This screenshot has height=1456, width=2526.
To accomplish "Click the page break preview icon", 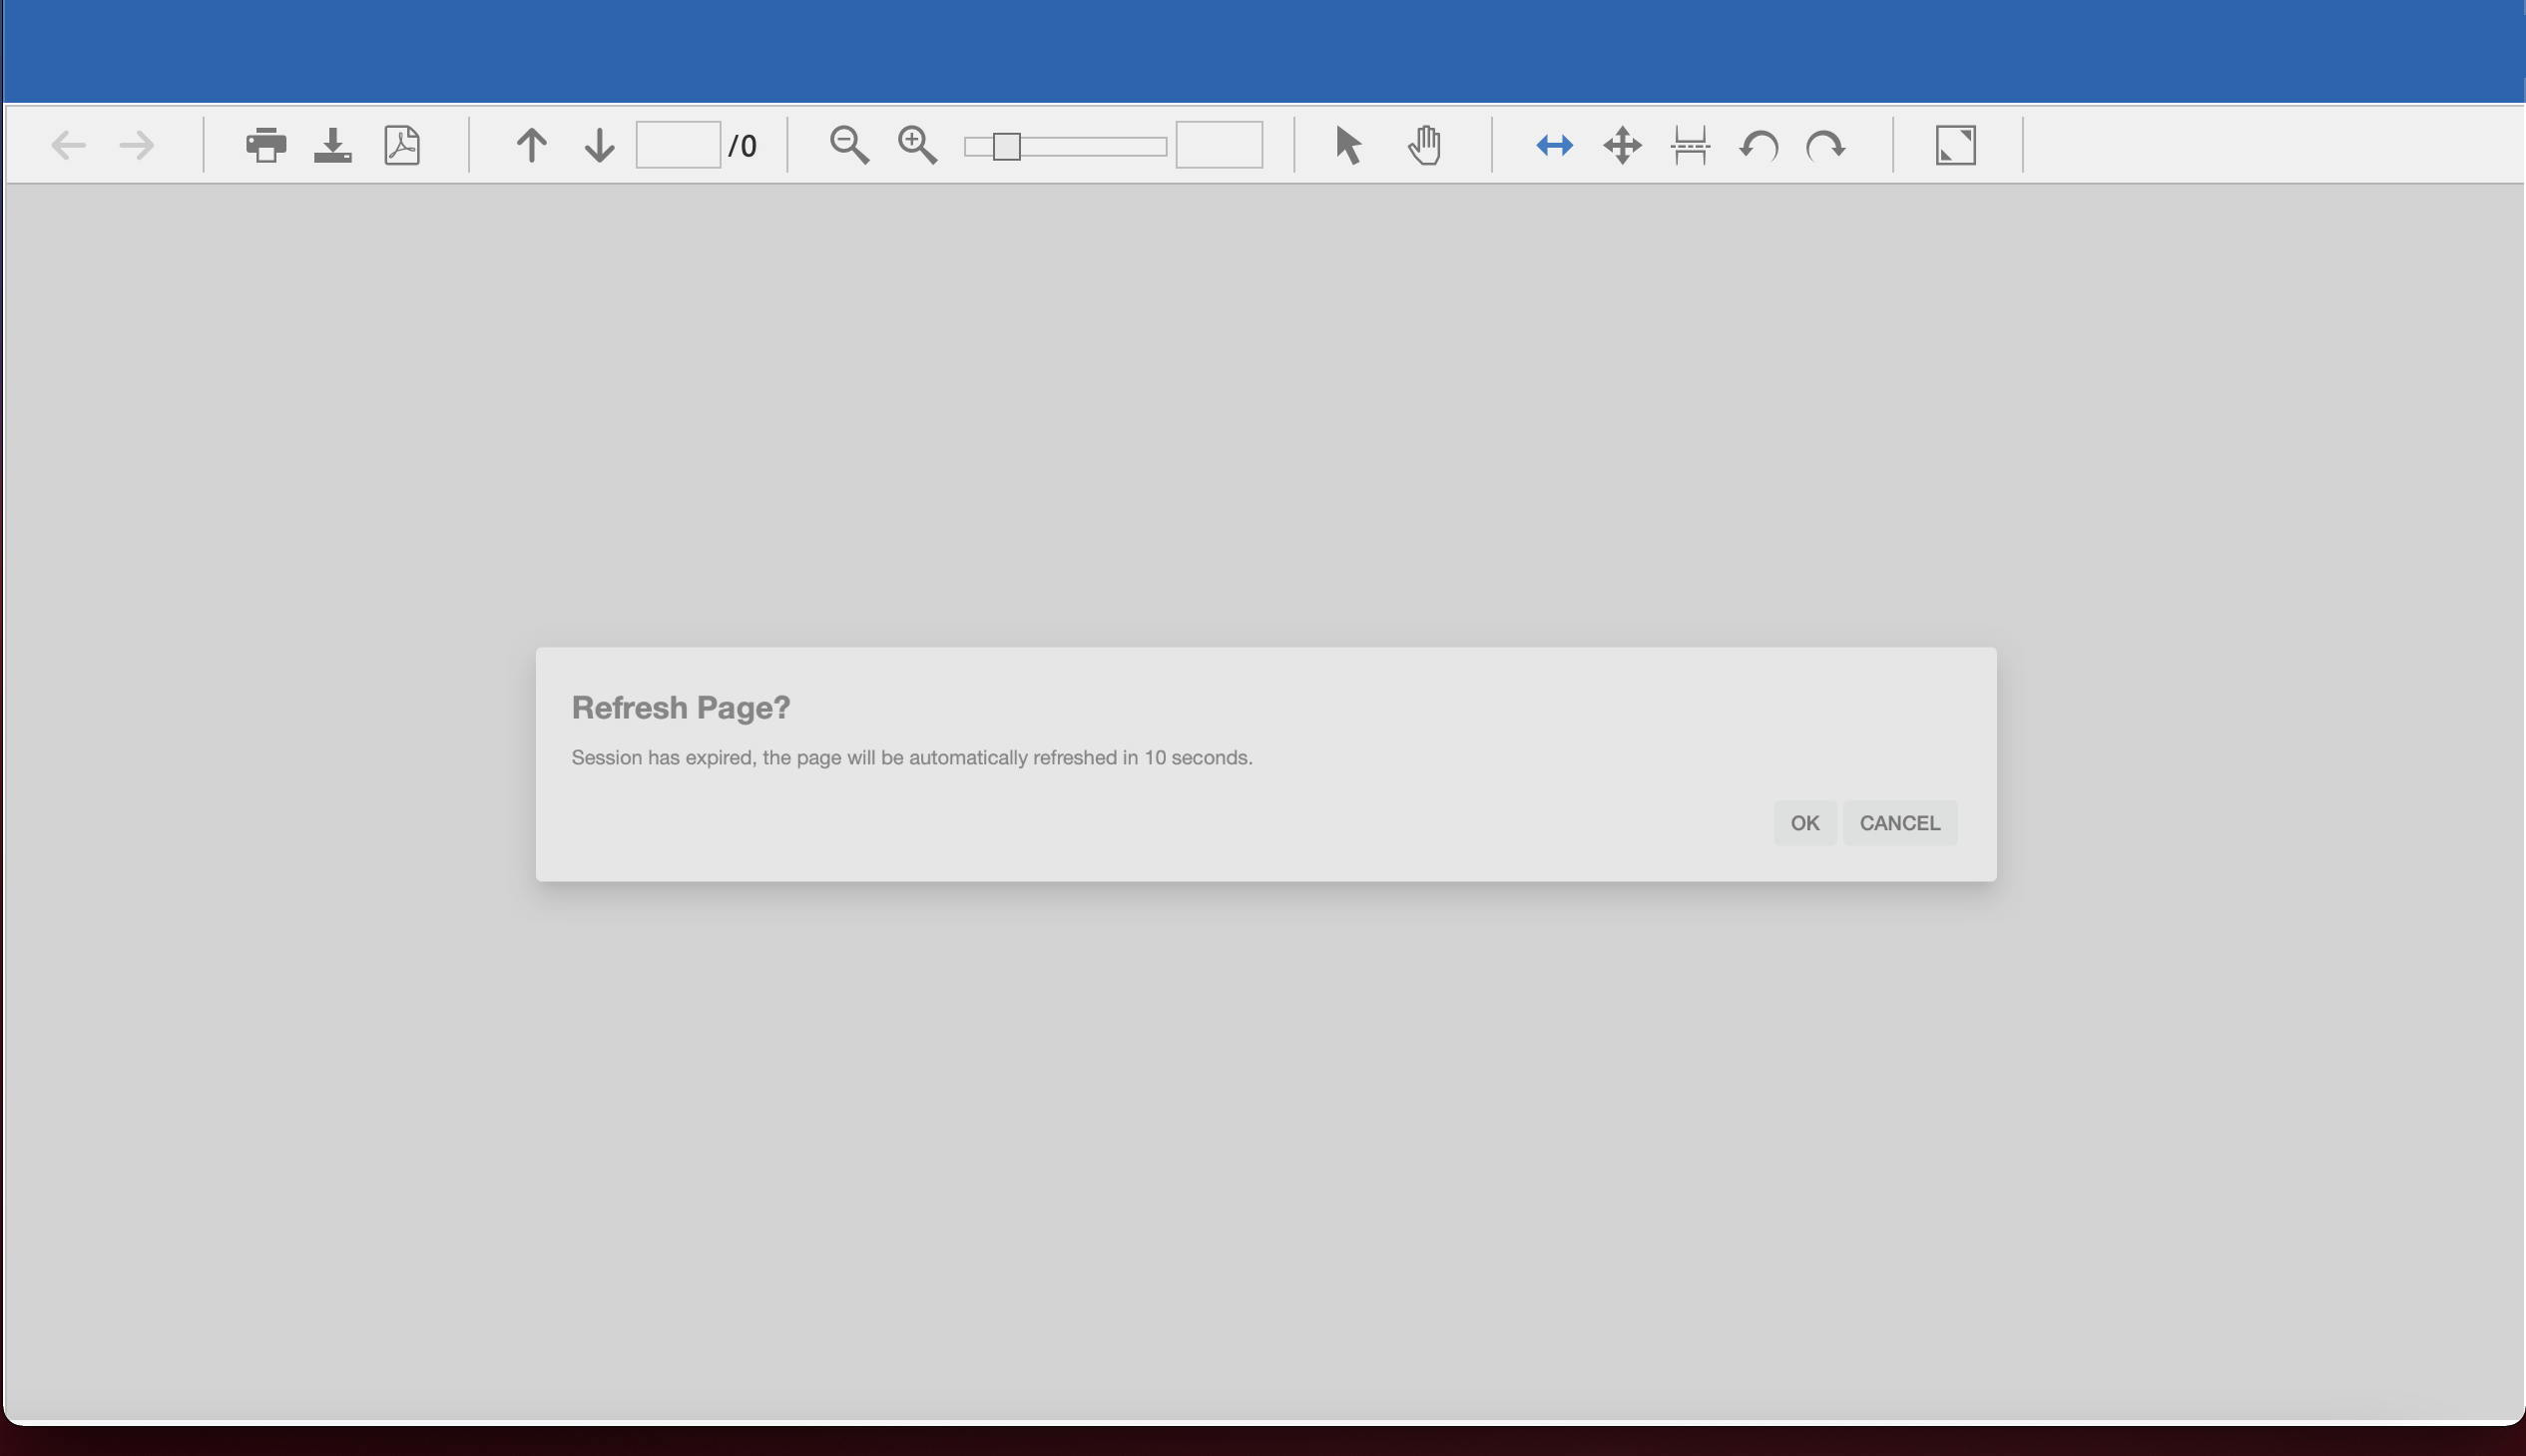I will [1689, 146].
